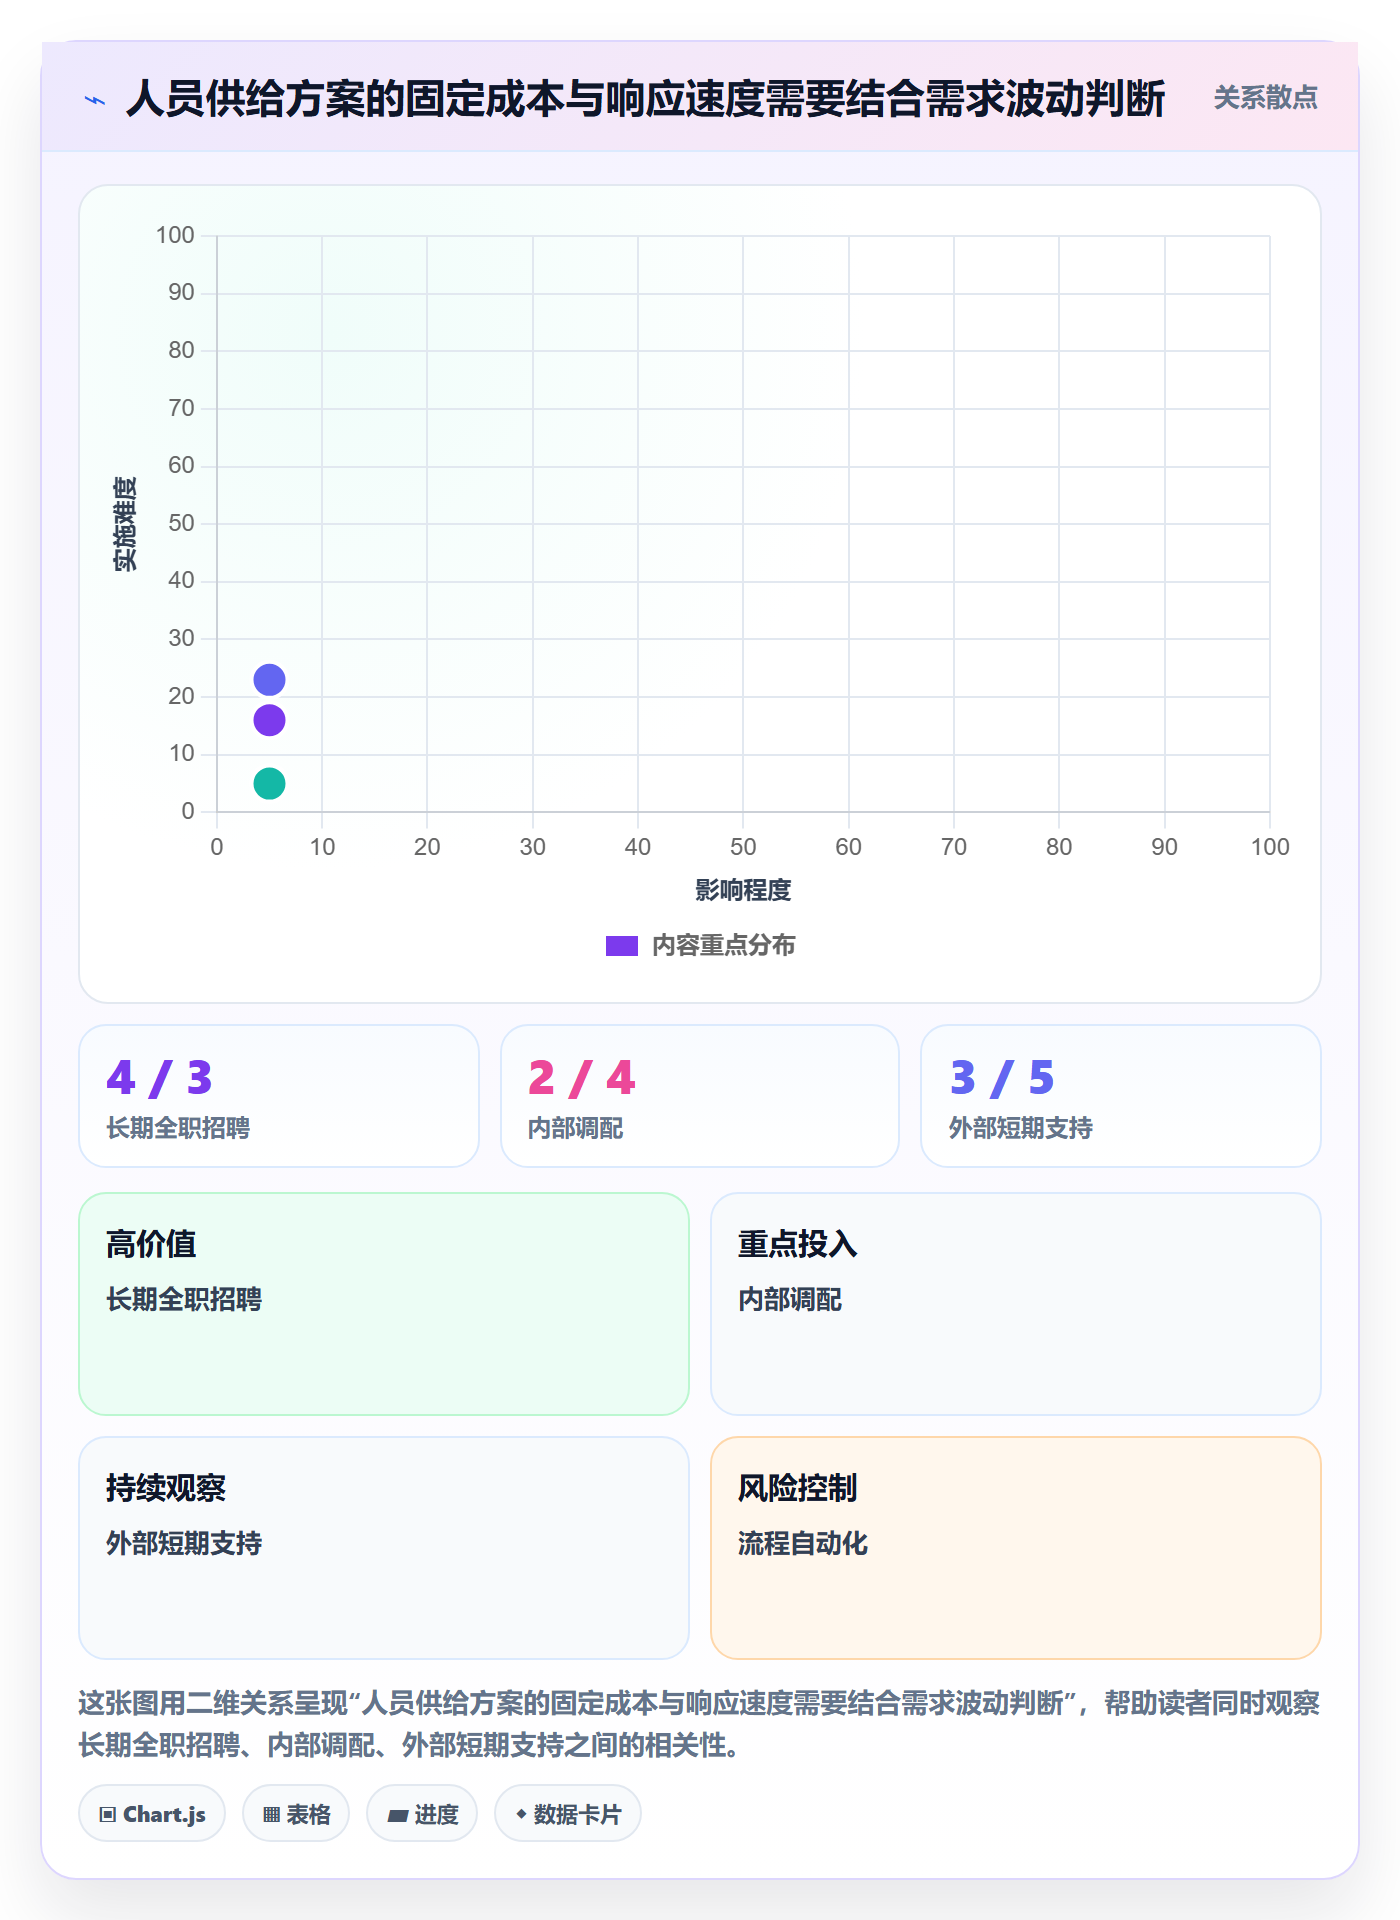1400x1920 pixels.
Task: Click the x-axis tick label 50
Action: pos(743,847)
